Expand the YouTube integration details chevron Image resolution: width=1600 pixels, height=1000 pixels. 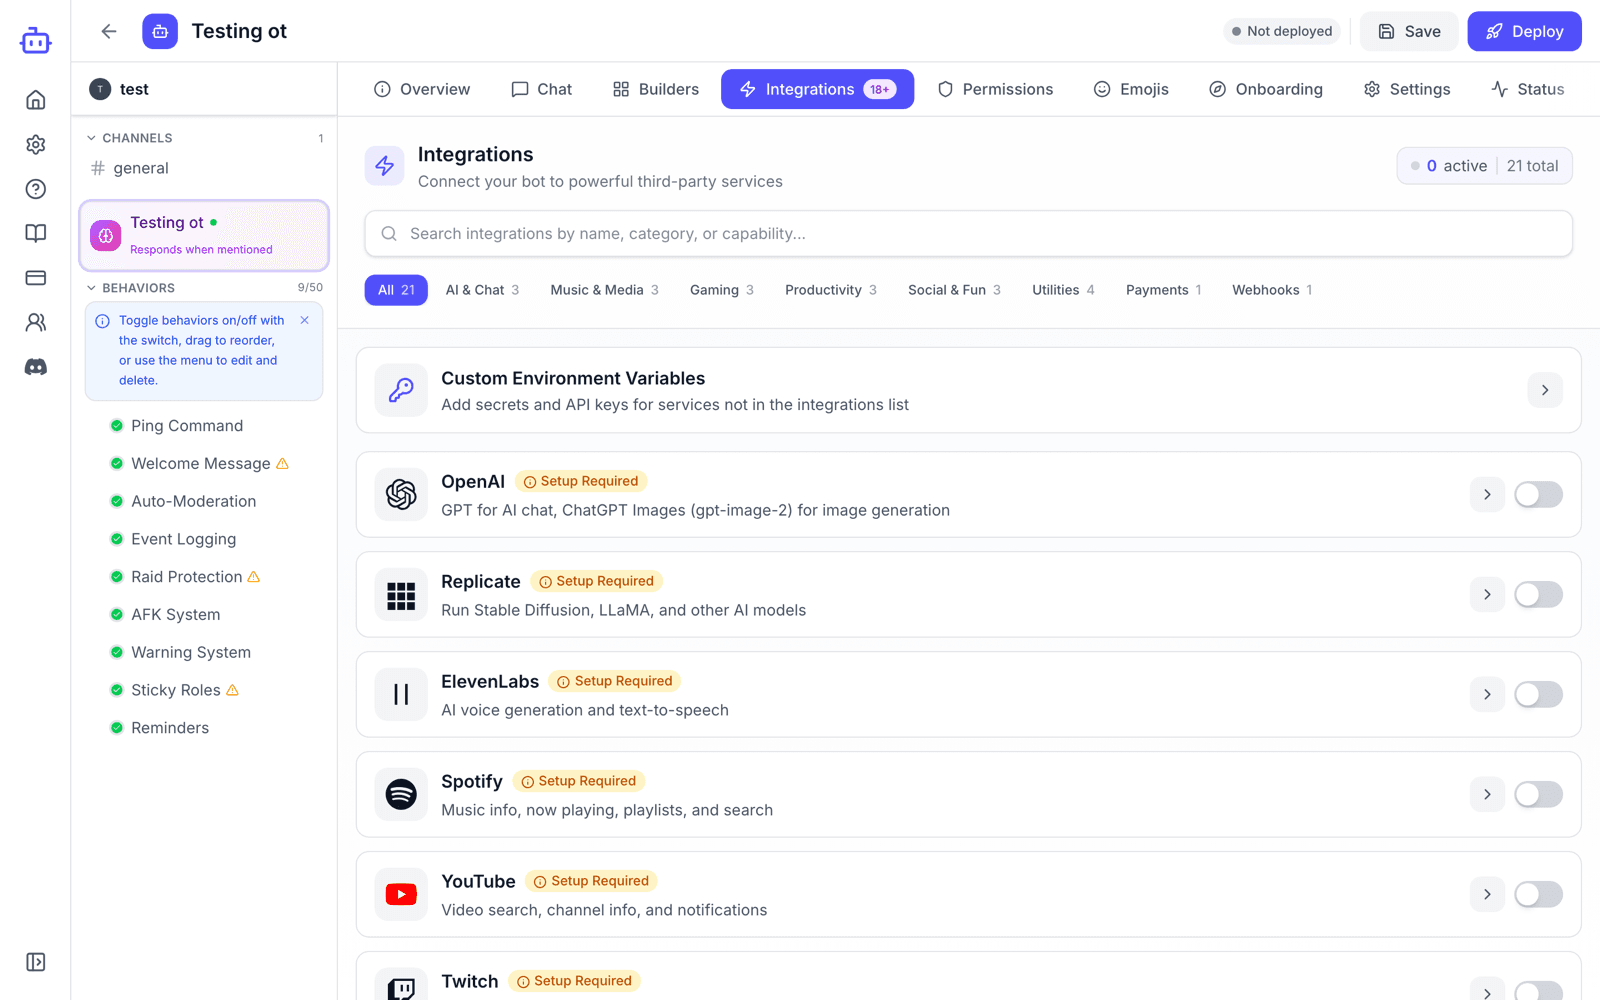(x=1487, y=894)
